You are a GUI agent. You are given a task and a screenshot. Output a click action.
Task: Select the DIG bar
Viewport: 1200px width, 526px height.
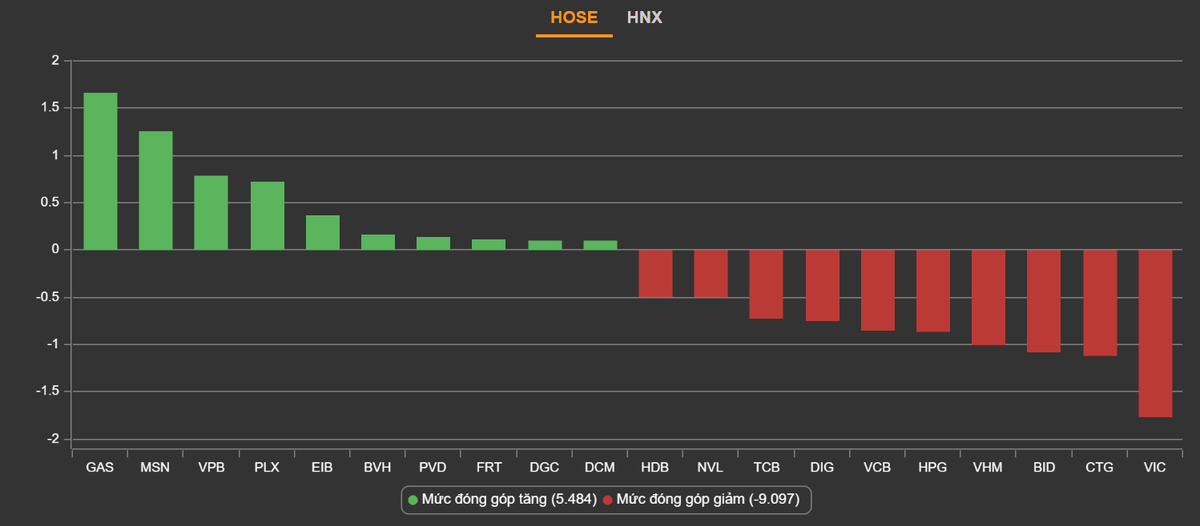coord(822,285)
